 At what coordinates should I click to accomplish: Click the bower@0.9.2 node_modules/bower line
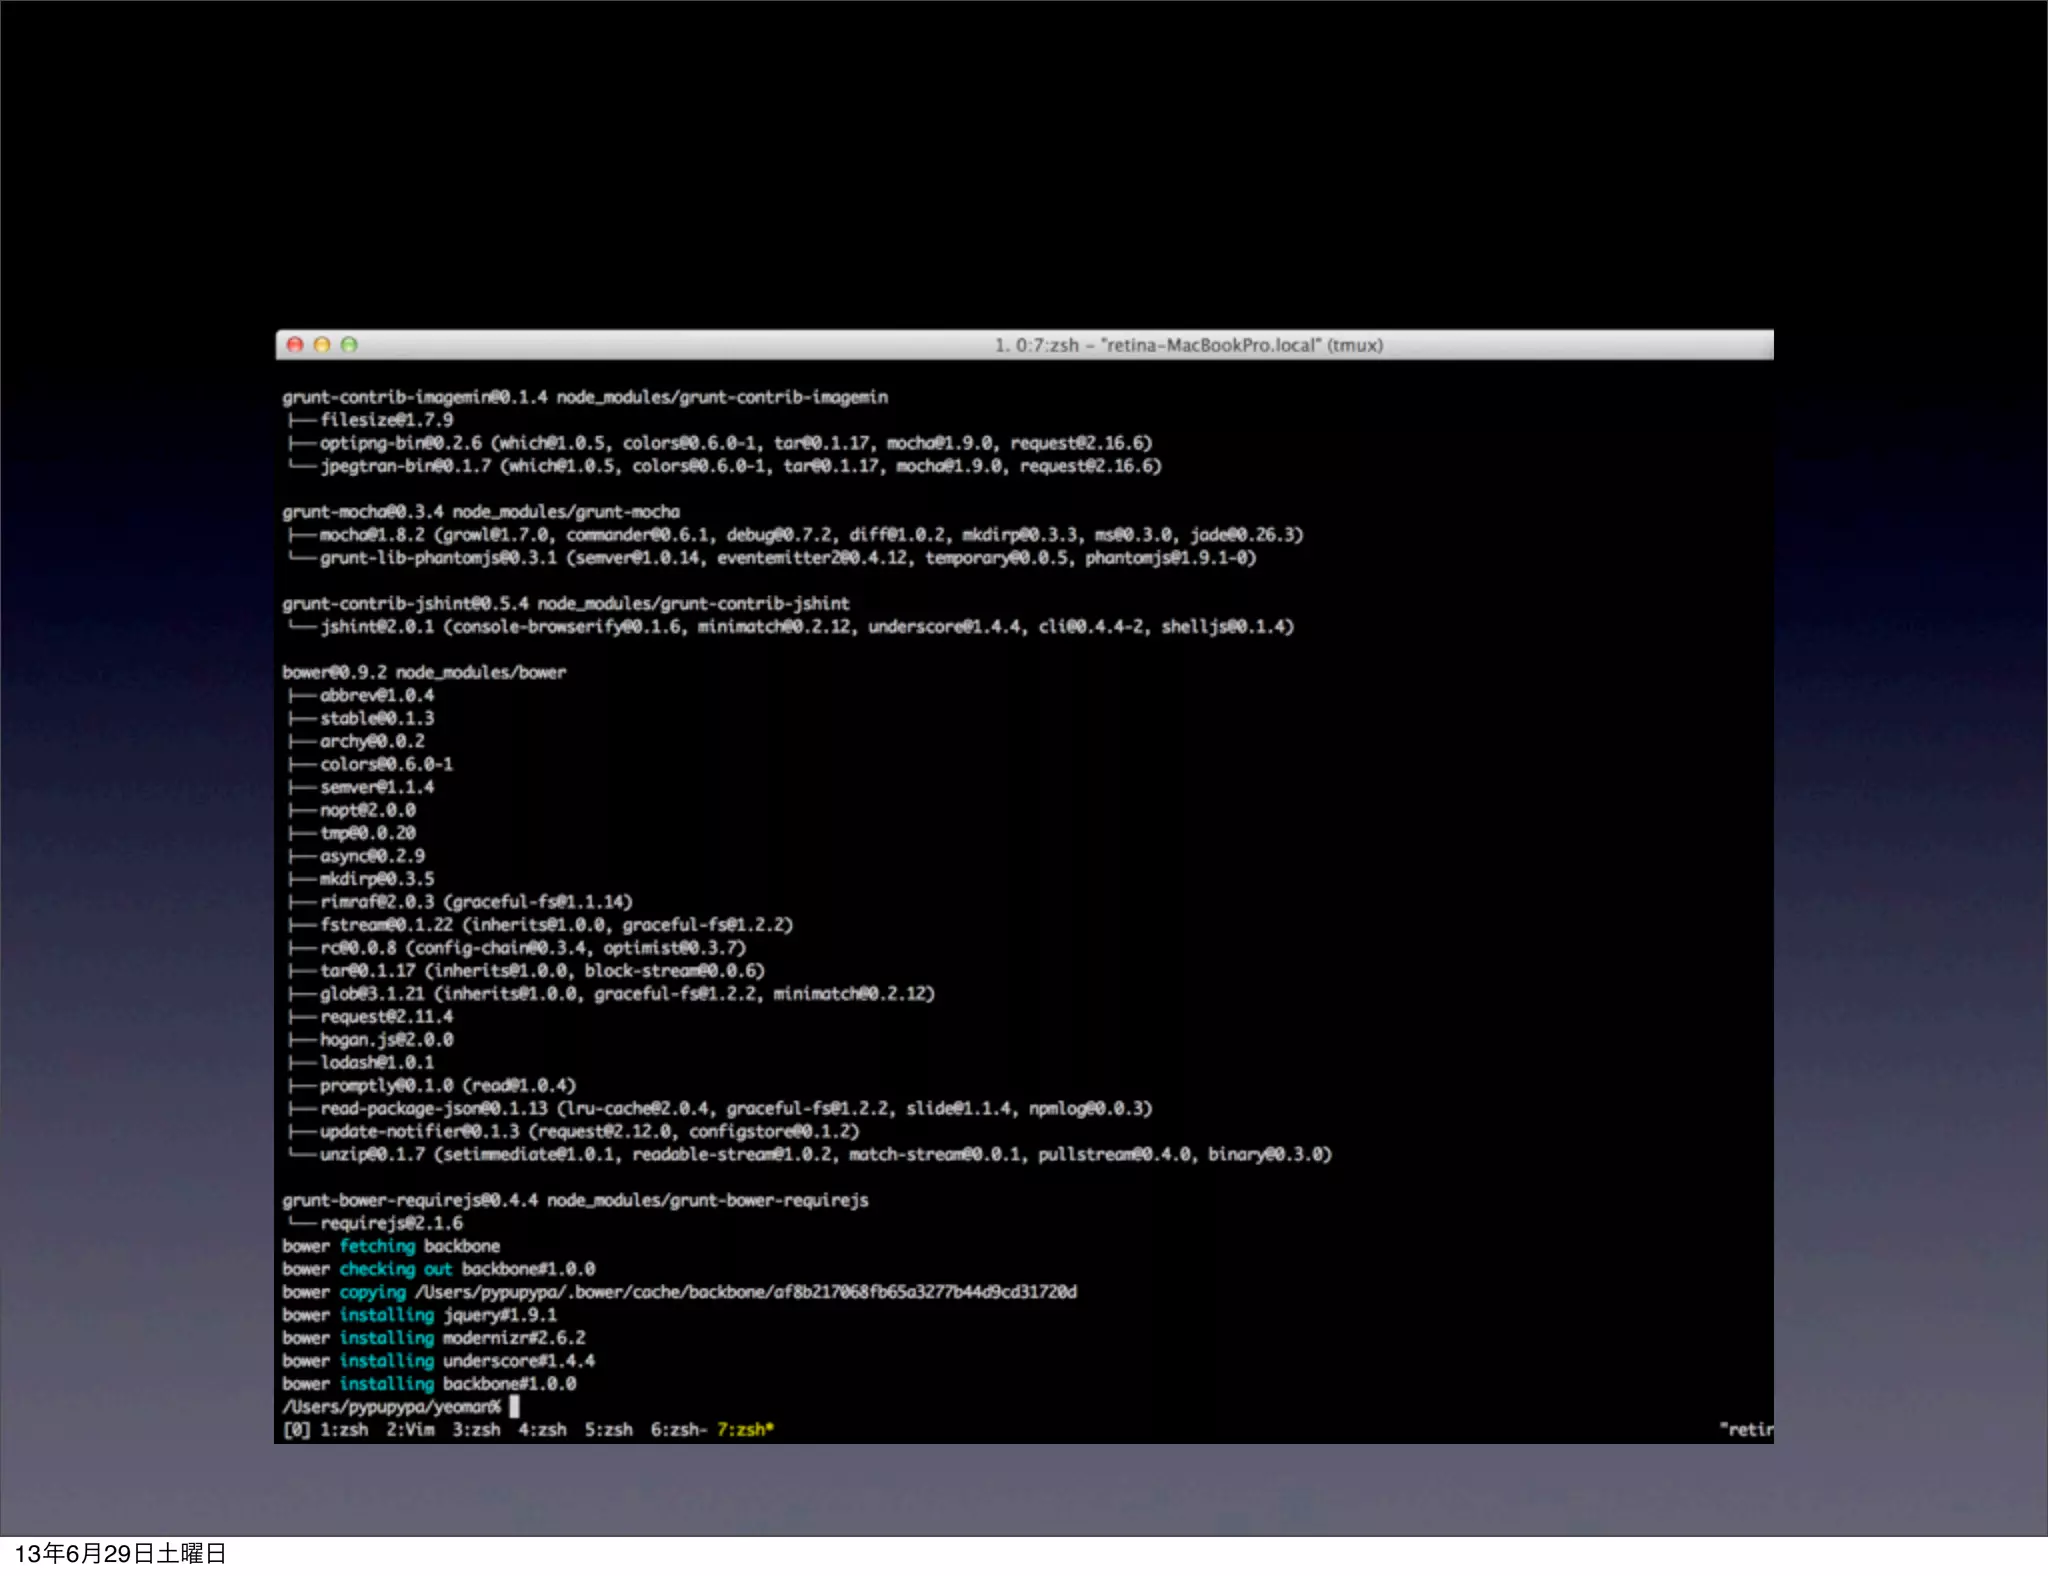[424, 673]
